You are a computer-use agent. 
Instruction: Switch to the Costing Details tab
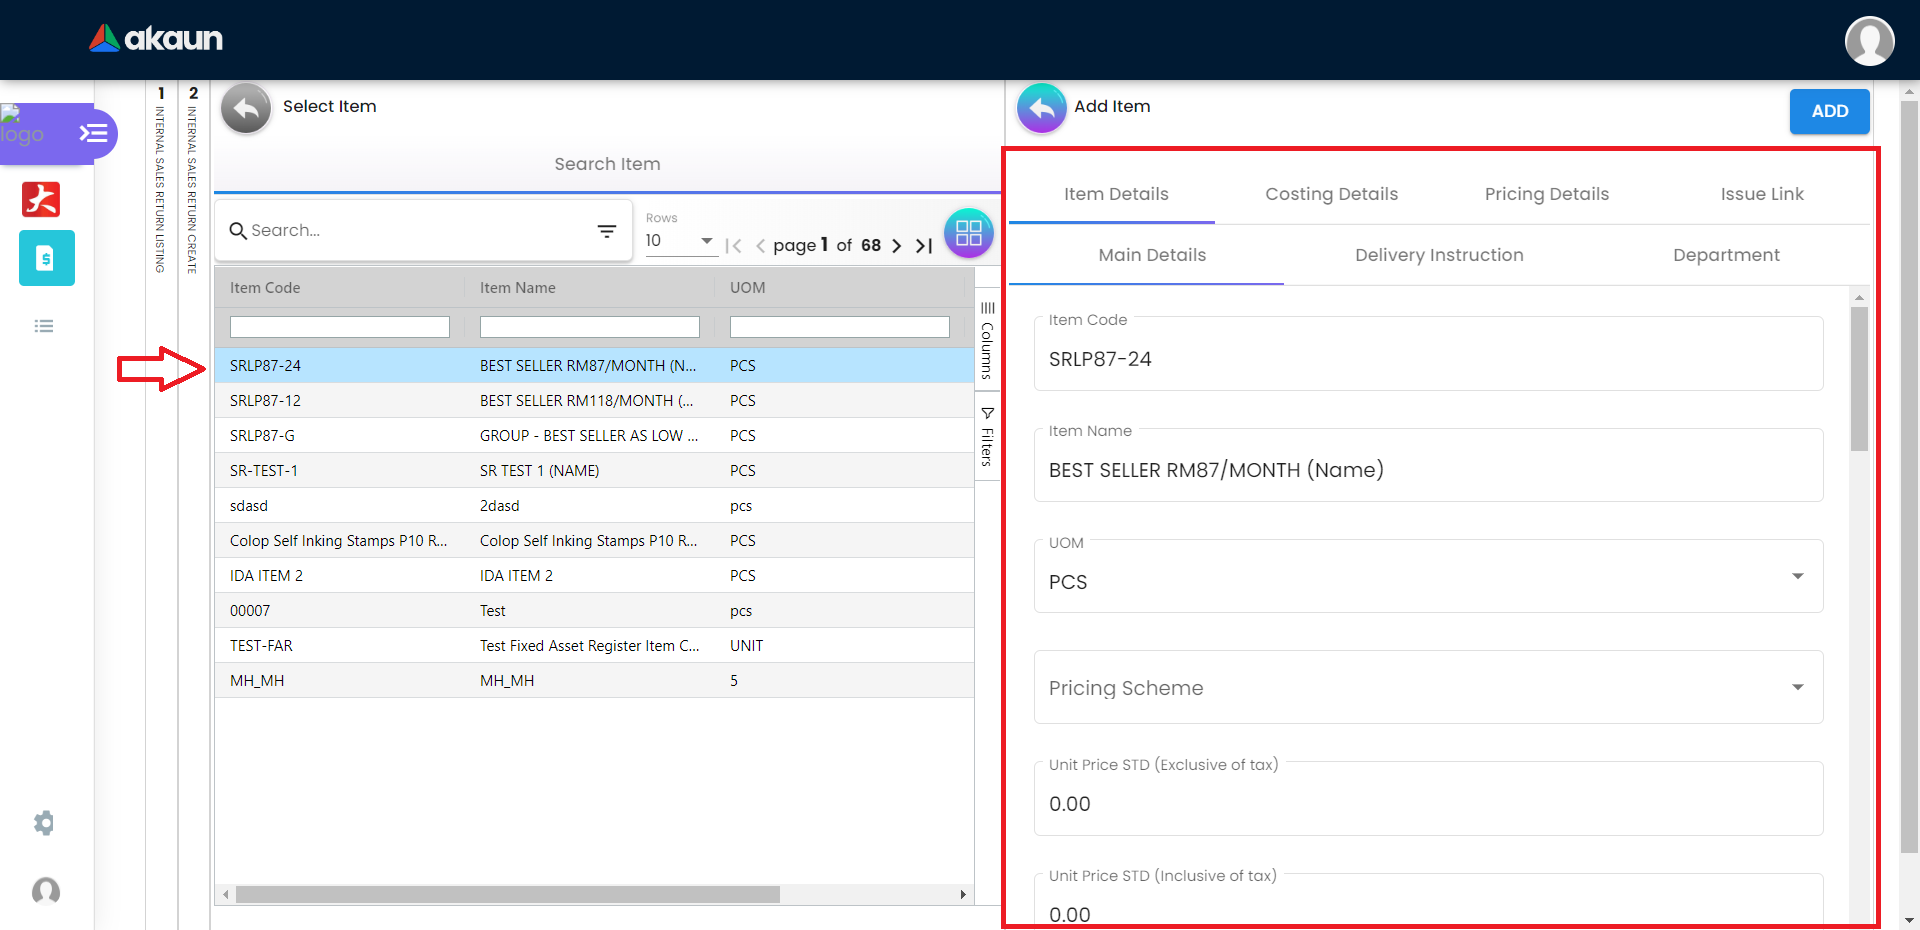1331,194
